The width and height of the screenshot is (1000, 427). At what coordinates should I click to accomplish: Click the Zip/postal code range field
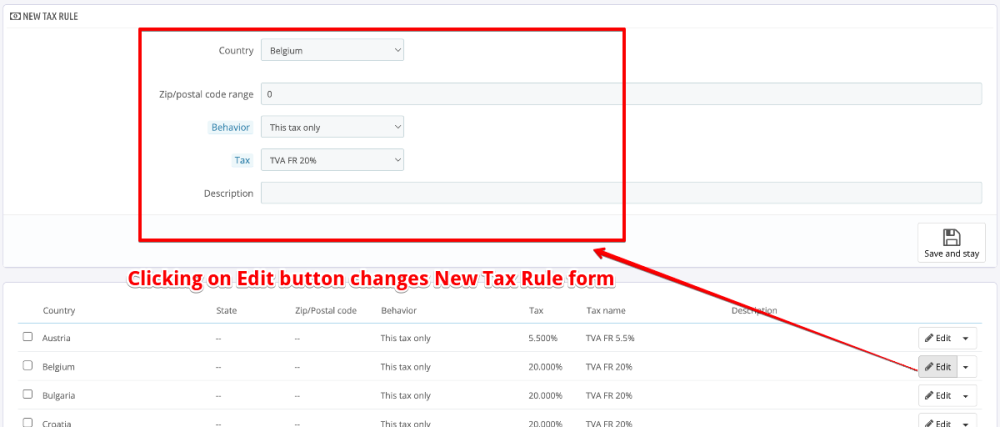pos(620,94)
